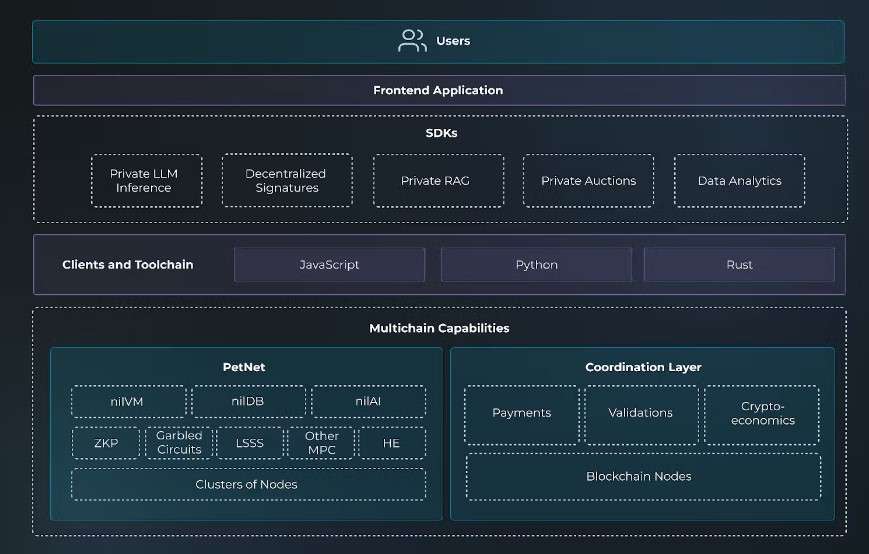Image resolution: width=869 pixels, height=554 pixels.
Task: Select the Other MPC box
Action: 321,443
